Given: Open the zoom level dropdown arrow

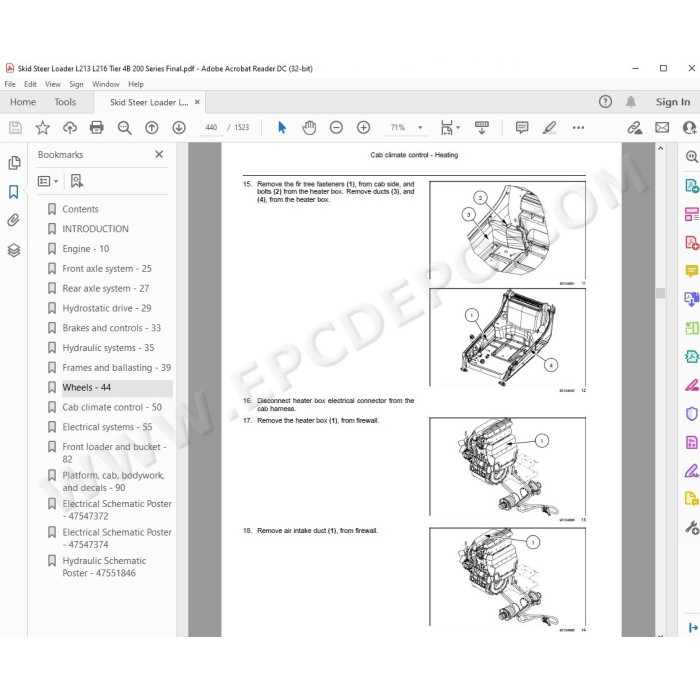Looking at the screenshot, I should [420, 128].
